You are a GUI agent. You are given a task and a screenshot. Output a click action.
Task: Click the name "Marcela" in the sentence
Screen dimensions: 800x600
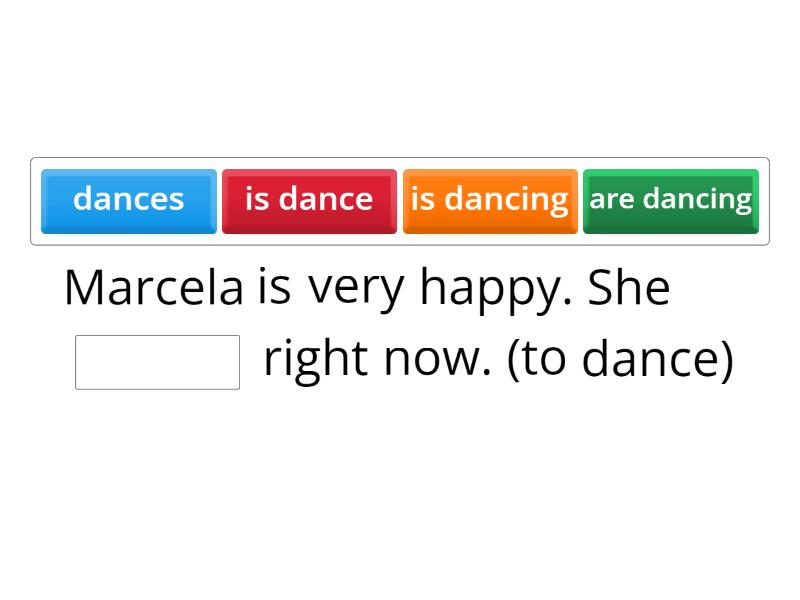pos(153,288)
